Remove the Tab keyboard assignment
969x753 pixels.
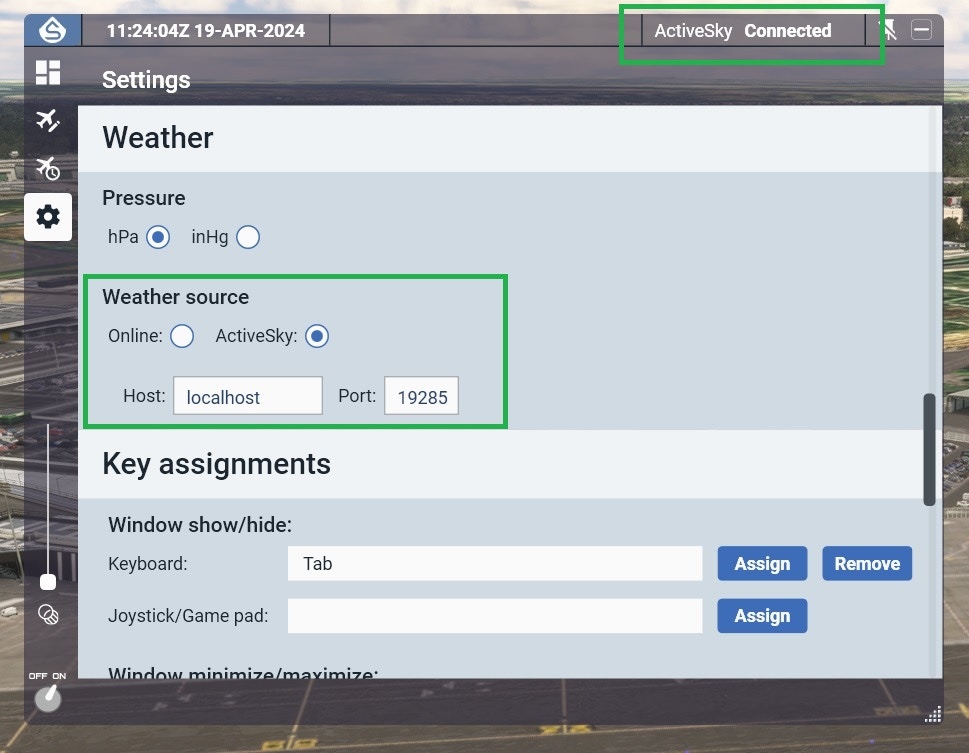867,564
